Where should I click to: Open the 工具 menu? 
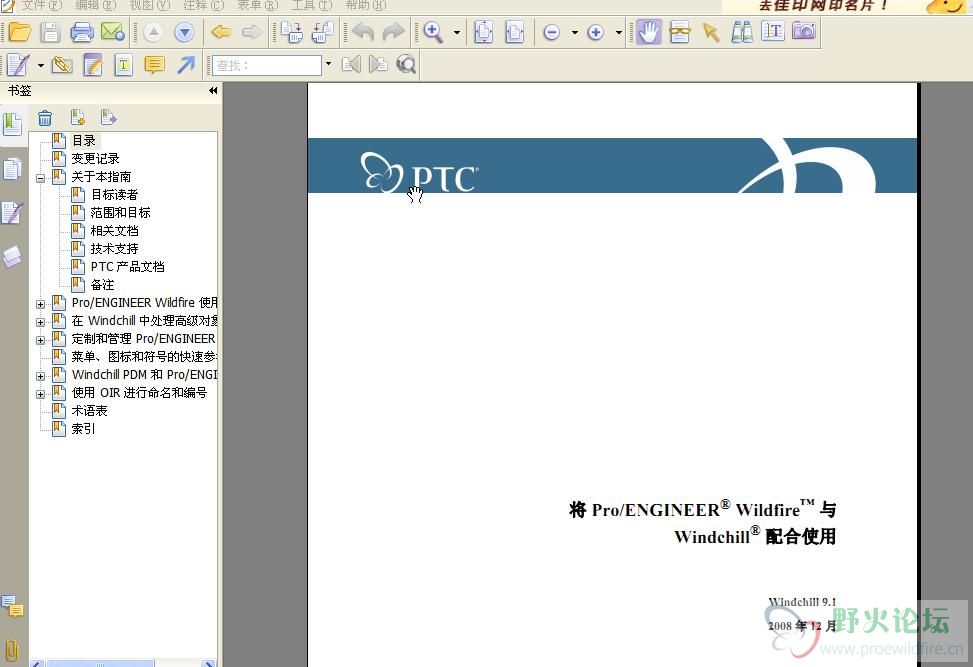[310, 5]
